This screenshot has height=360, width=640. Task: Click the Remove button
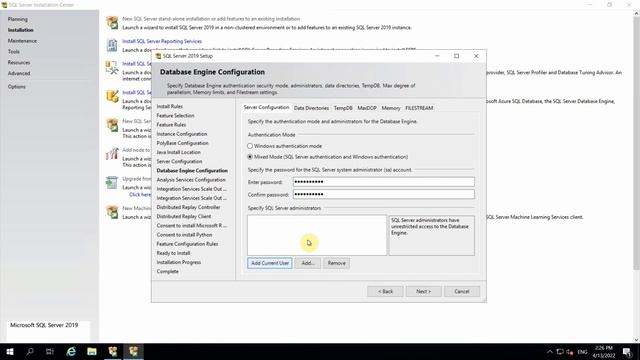tap(336, 263)
